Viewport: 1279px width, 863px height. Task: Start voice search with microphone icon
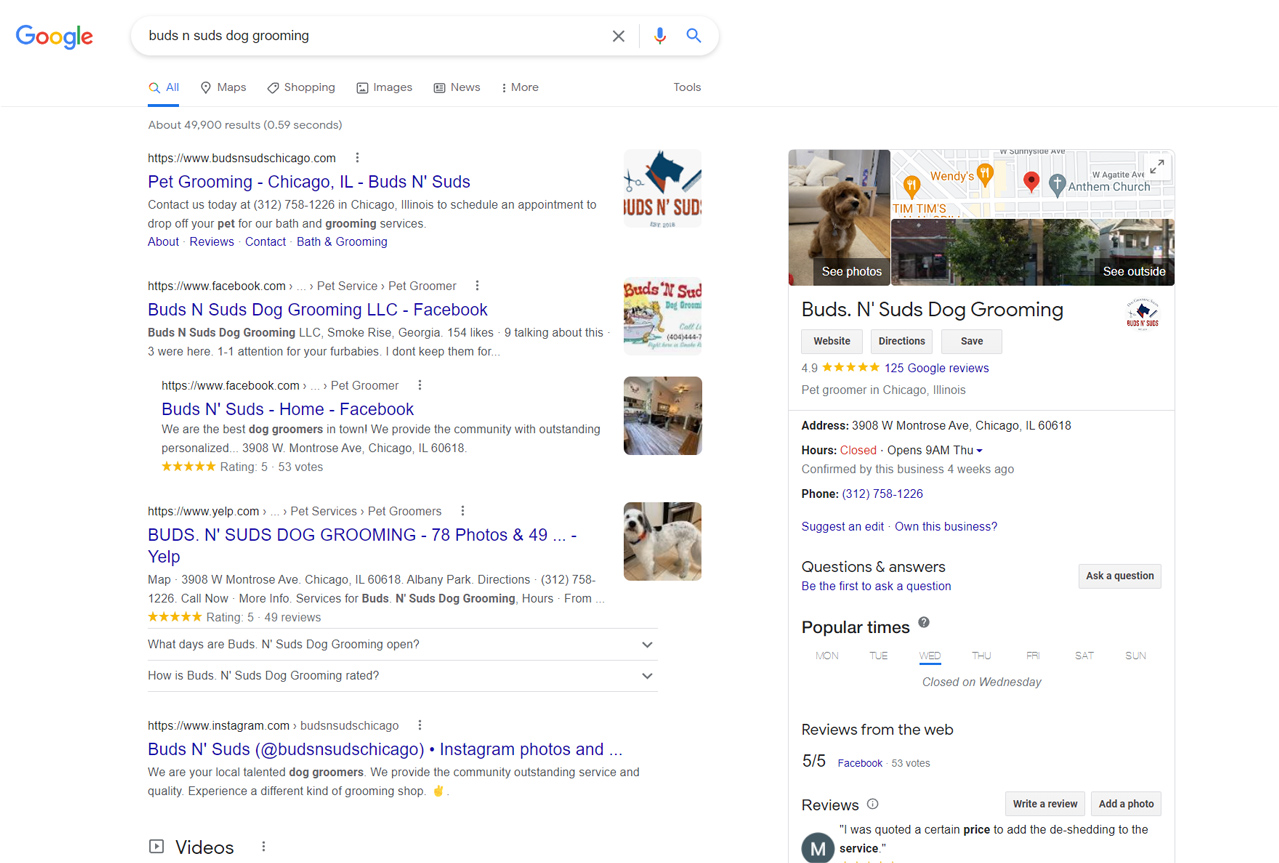[x=659, y=36]
